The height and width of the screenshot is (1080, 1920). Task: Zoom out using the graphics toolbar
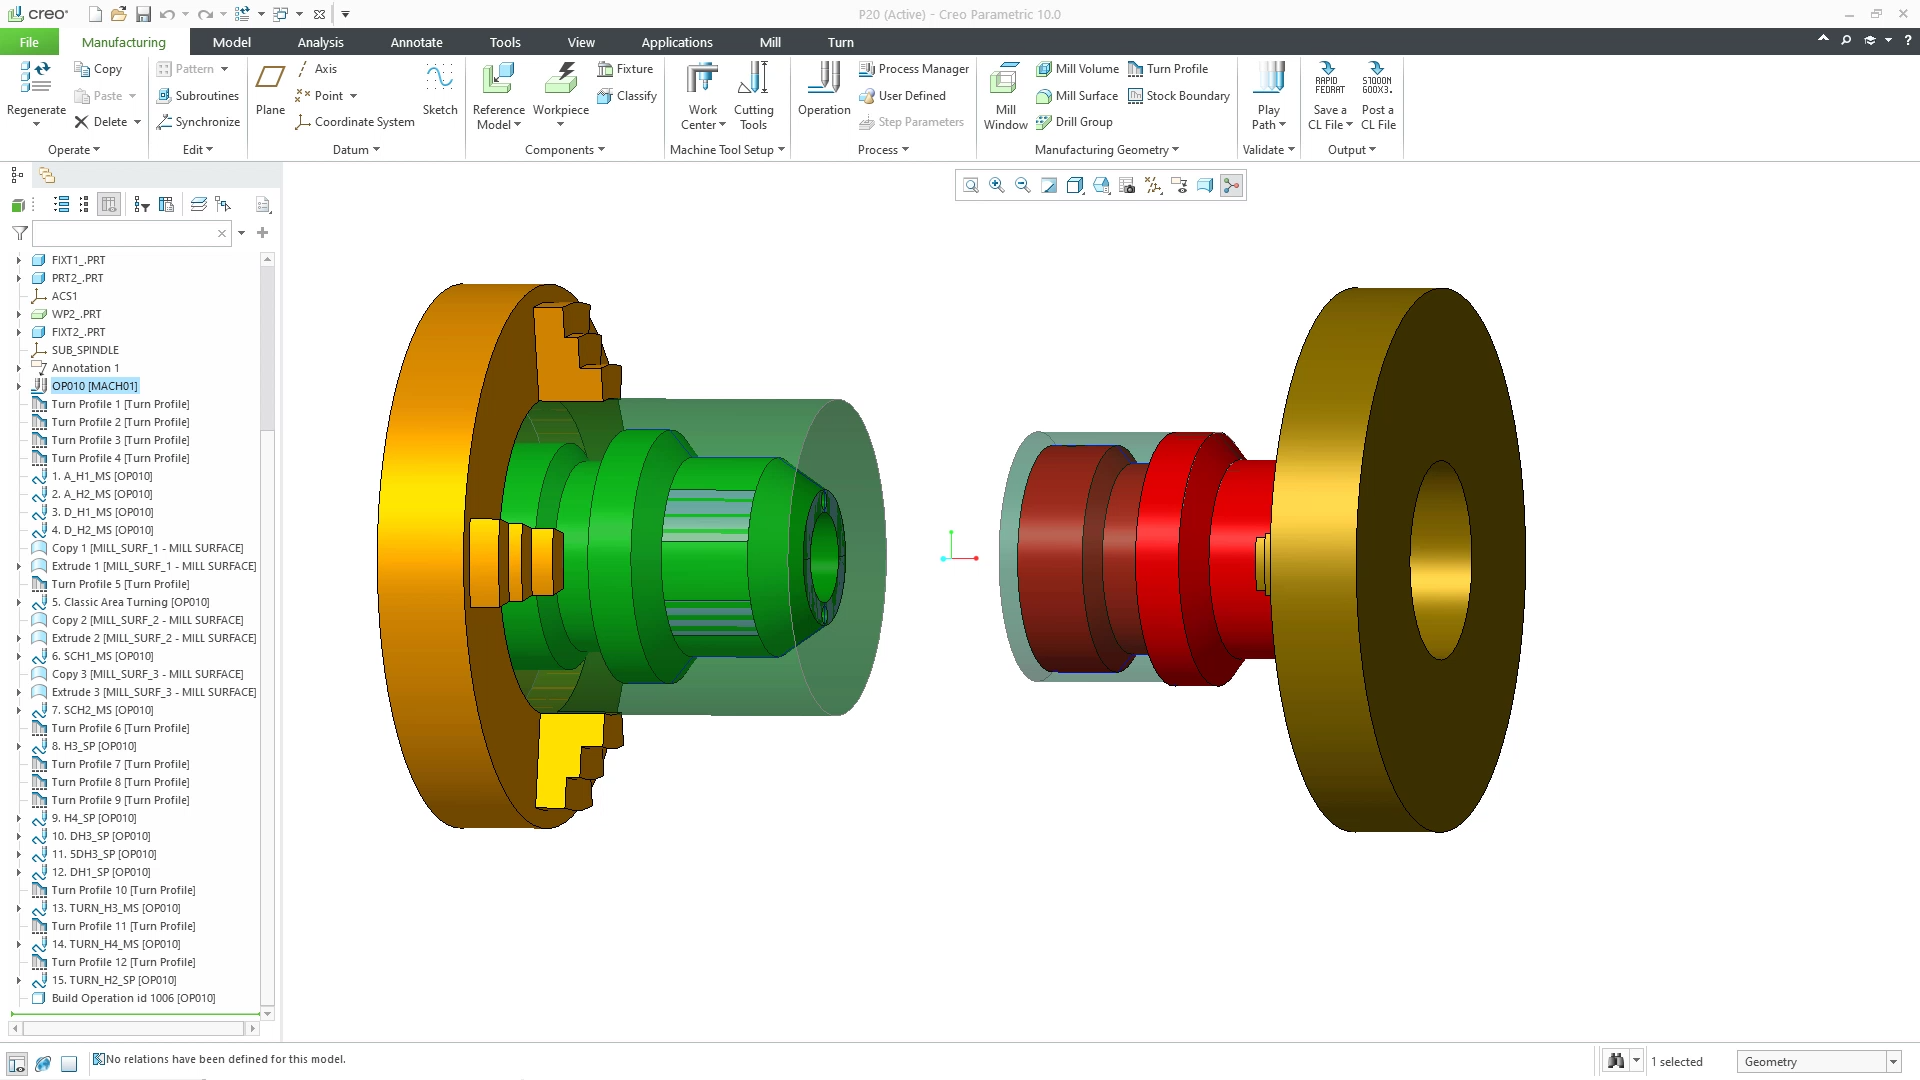click(1022, 186)
